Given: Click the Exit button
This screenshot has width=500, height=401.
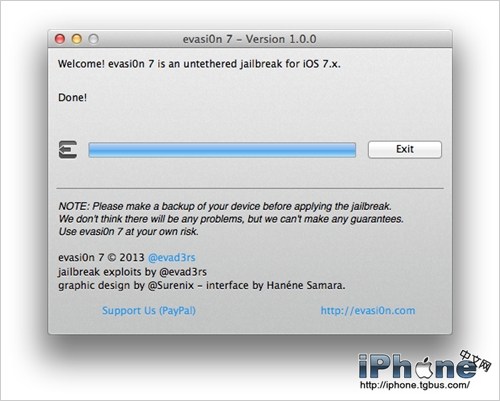Looking at the screenshot, I should (x=405, y=149).
